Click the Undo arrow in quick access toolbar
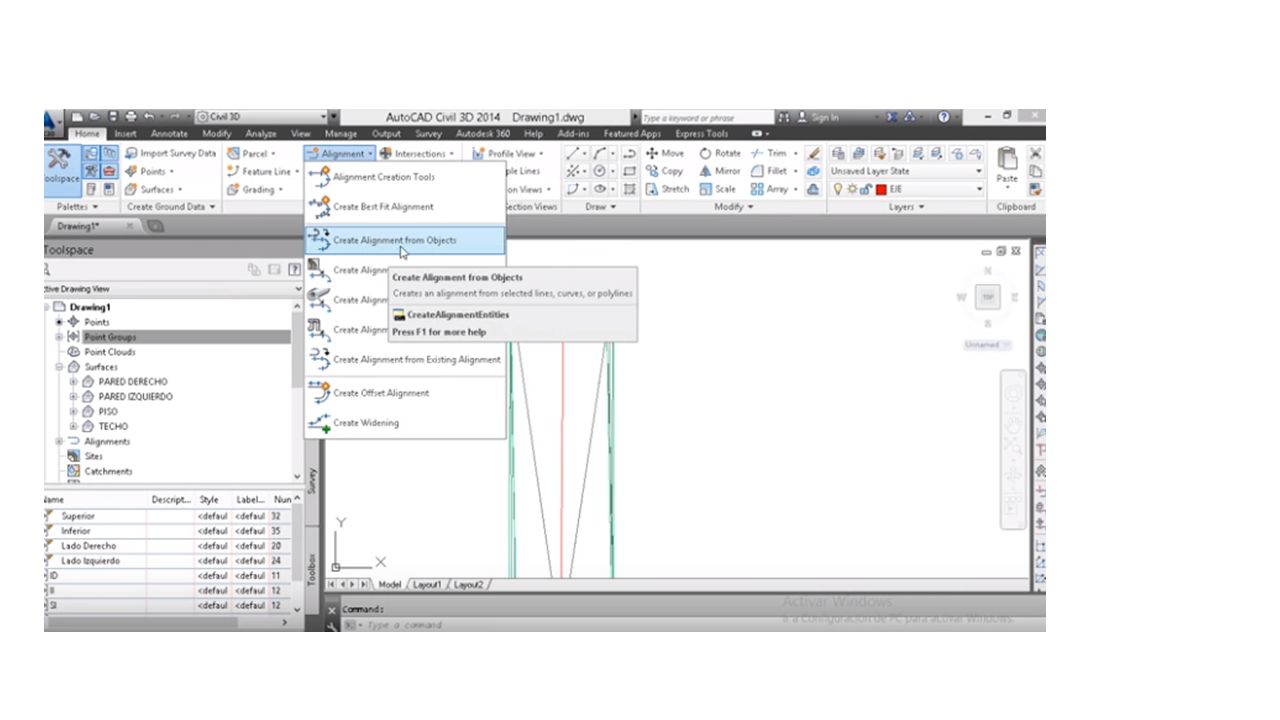1280x720 pixels. [x=150, y=117]
